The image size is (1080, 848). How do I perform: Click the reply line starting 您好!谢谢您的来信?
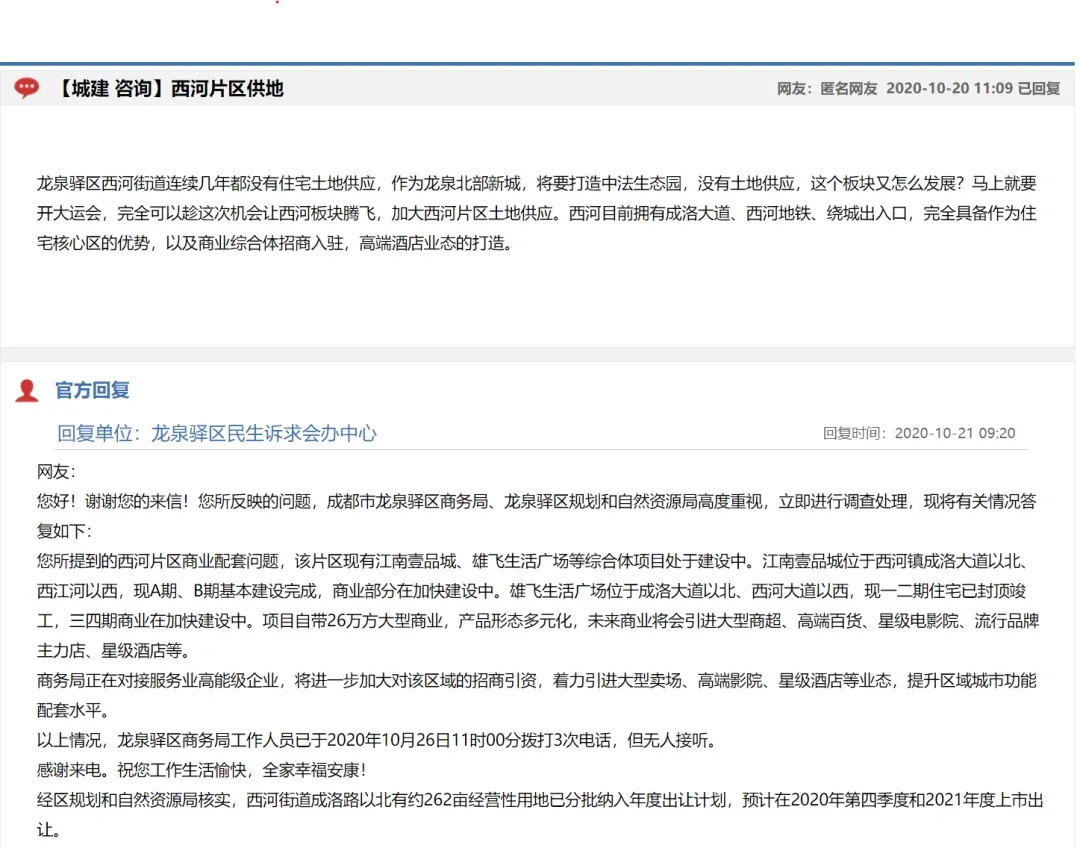(537, 516)
